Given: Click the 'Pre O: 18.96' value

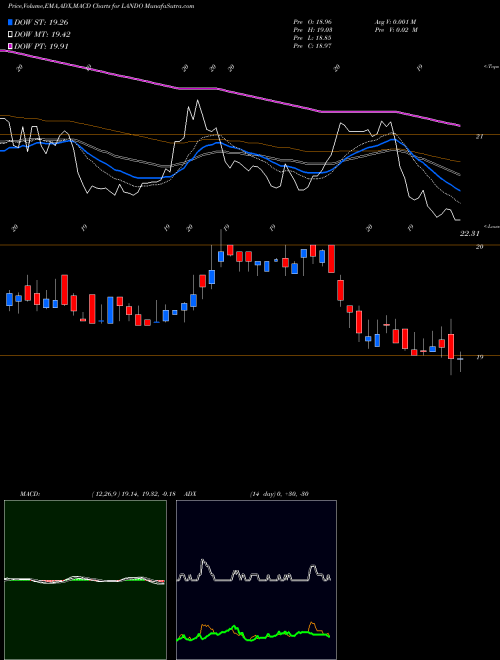Looking at the screenshot, I should coord(313,22).
